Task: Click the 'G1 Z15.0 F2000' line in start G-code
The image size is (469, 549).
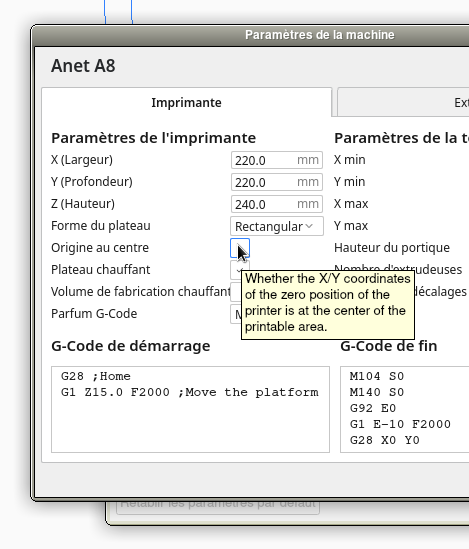Action: 190,392
